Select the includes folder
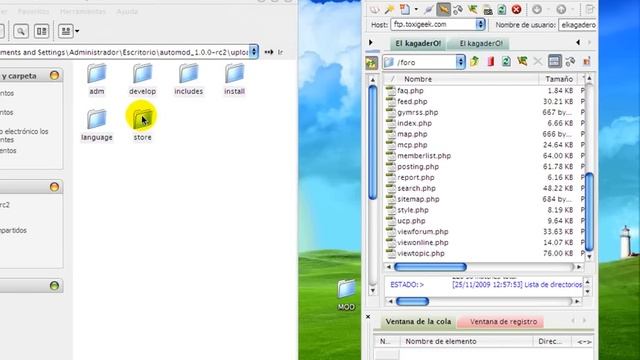Screen dimensions: 640x360 point(188,80)
